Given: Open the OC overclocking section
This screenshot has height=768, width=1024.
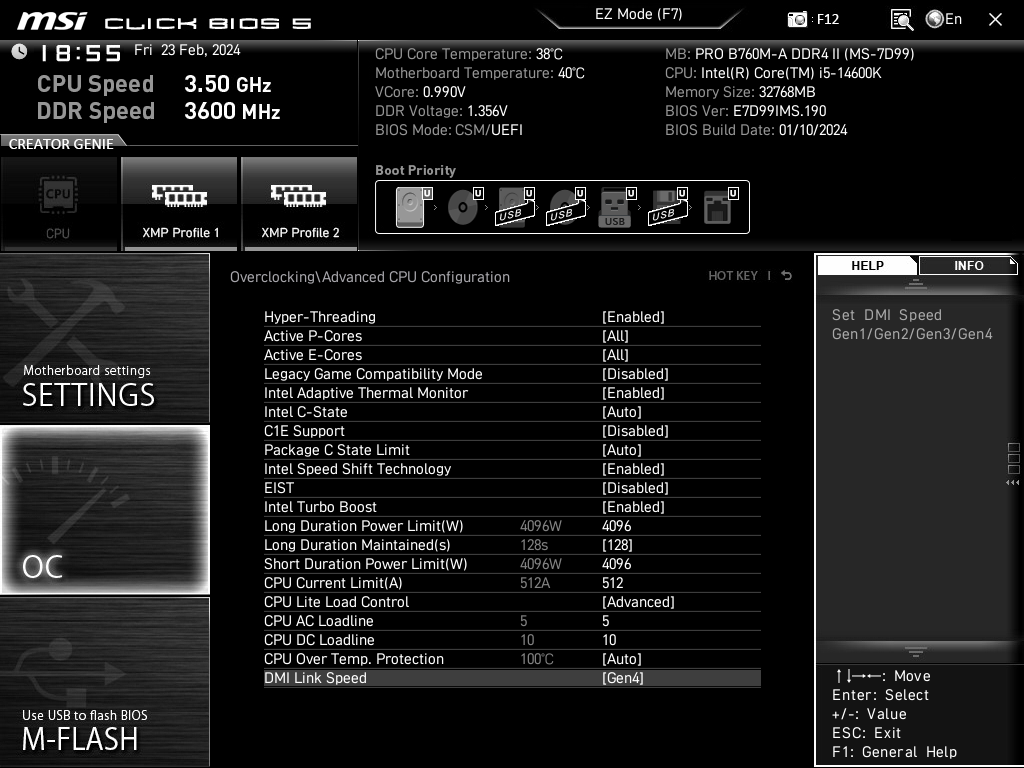Looking at the screenshot, I should (104, 509).
